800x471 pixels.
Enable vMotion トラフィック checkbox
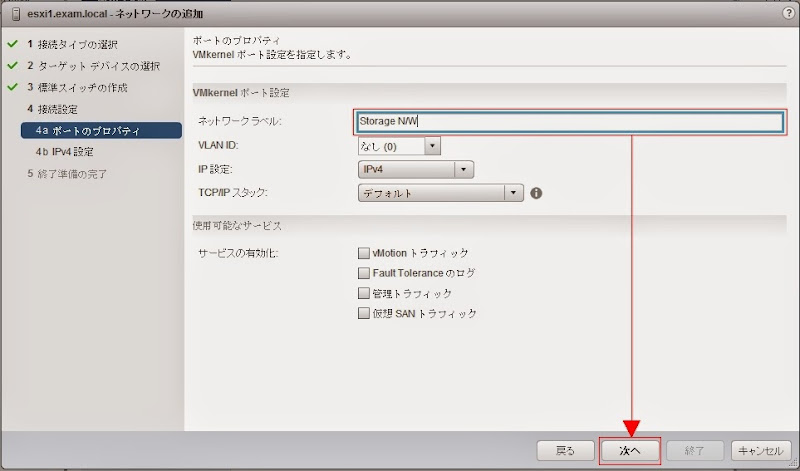tap(364, 253)
